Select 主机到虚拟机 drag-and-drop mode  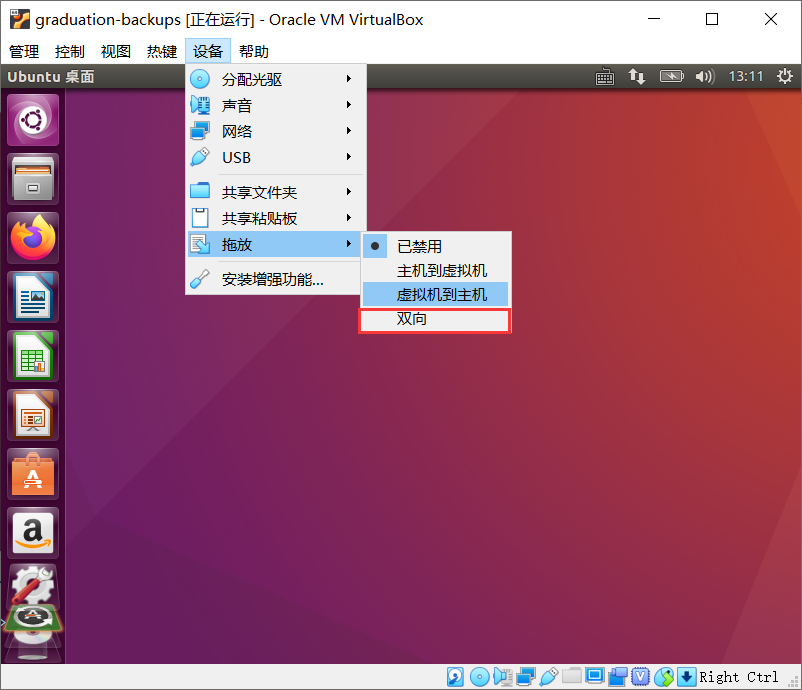[x=436, y=270]
